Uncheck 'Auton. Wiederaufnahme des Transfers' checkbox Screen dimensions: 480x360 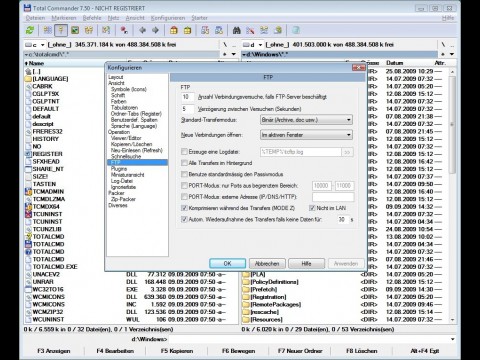coord(184,219)
